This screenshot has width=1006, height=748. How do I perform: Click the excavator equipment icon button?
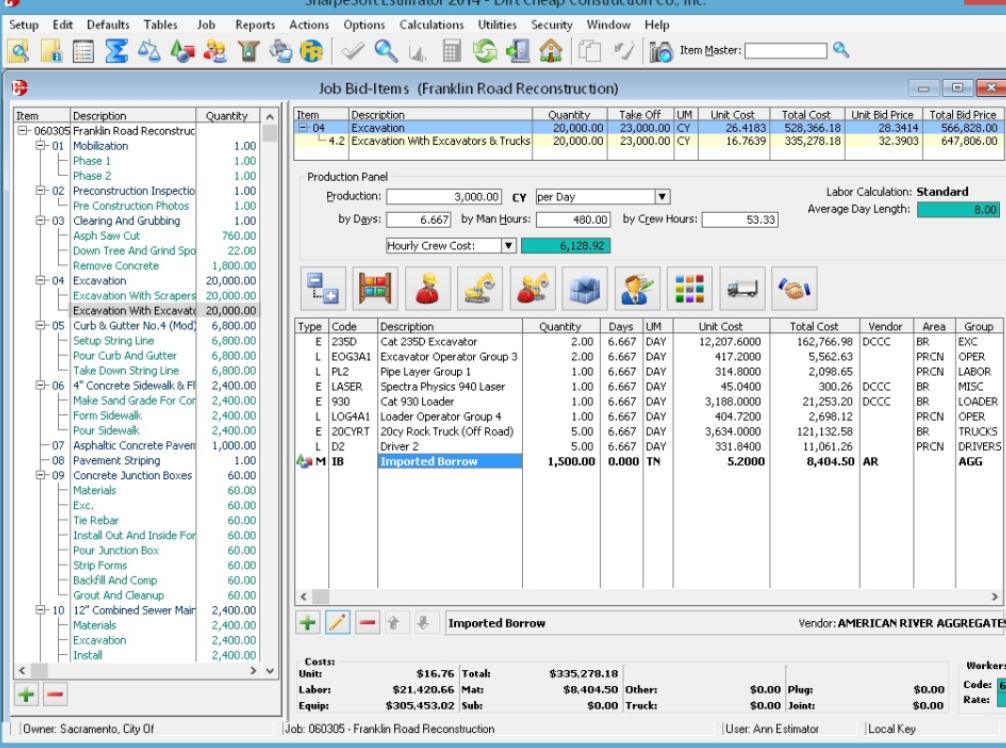(480, 289)
